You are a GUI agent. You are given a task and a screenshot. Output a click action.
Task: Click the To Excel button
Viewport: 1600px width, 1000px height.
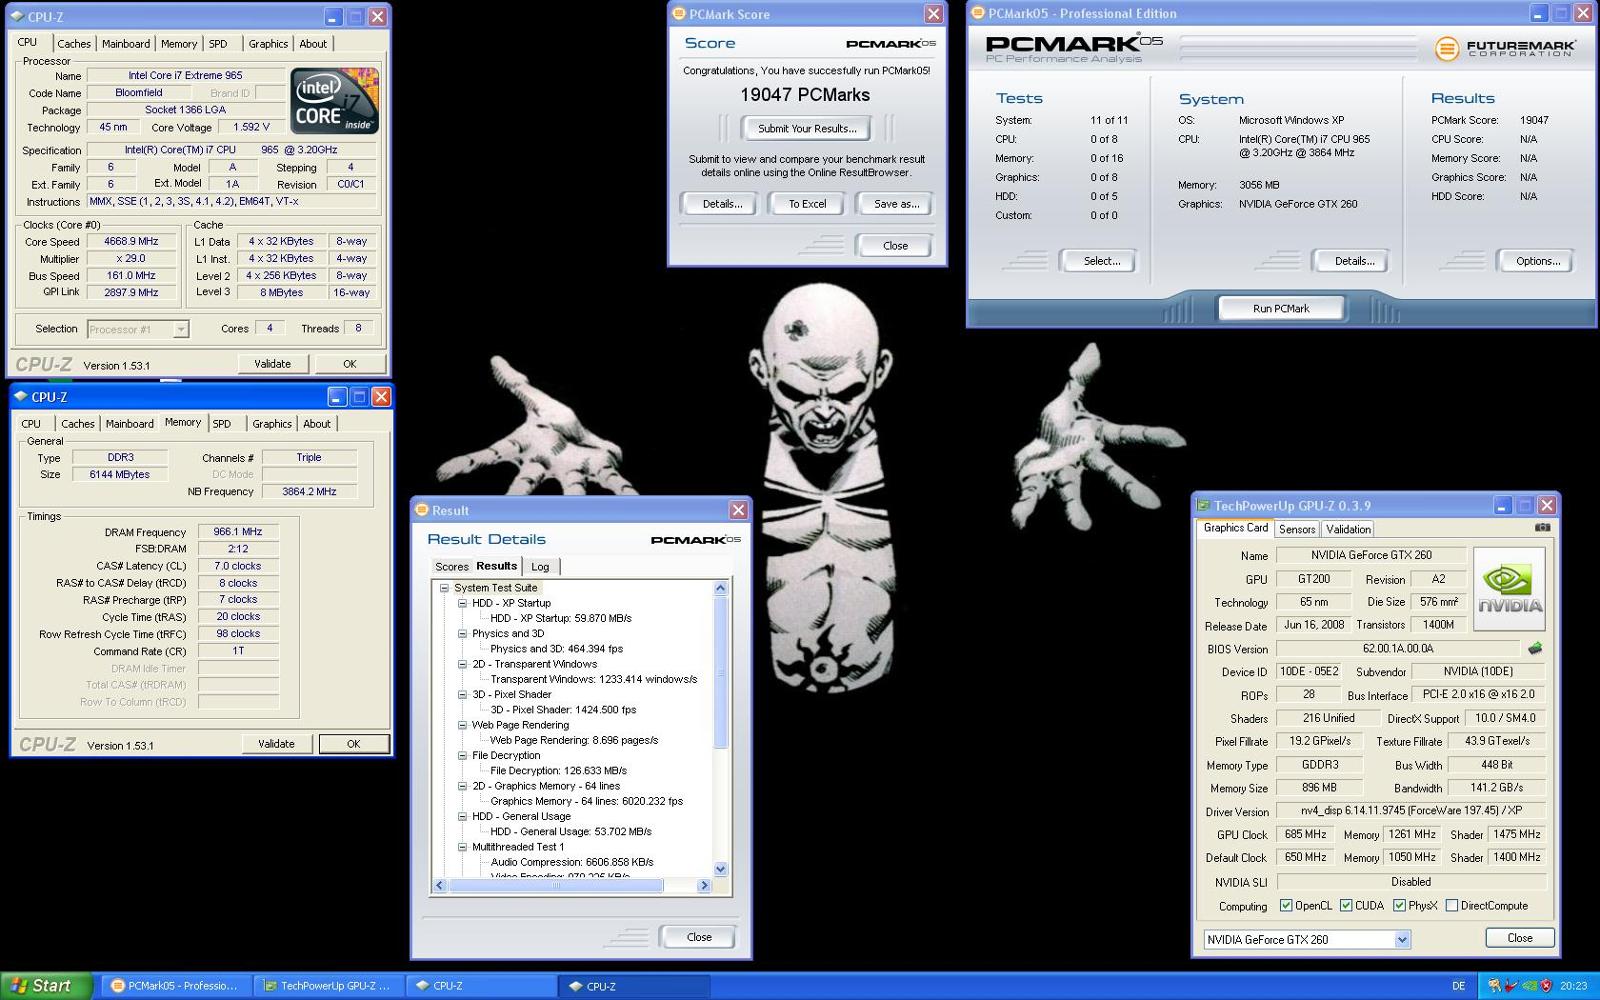(x=807, y=204)
